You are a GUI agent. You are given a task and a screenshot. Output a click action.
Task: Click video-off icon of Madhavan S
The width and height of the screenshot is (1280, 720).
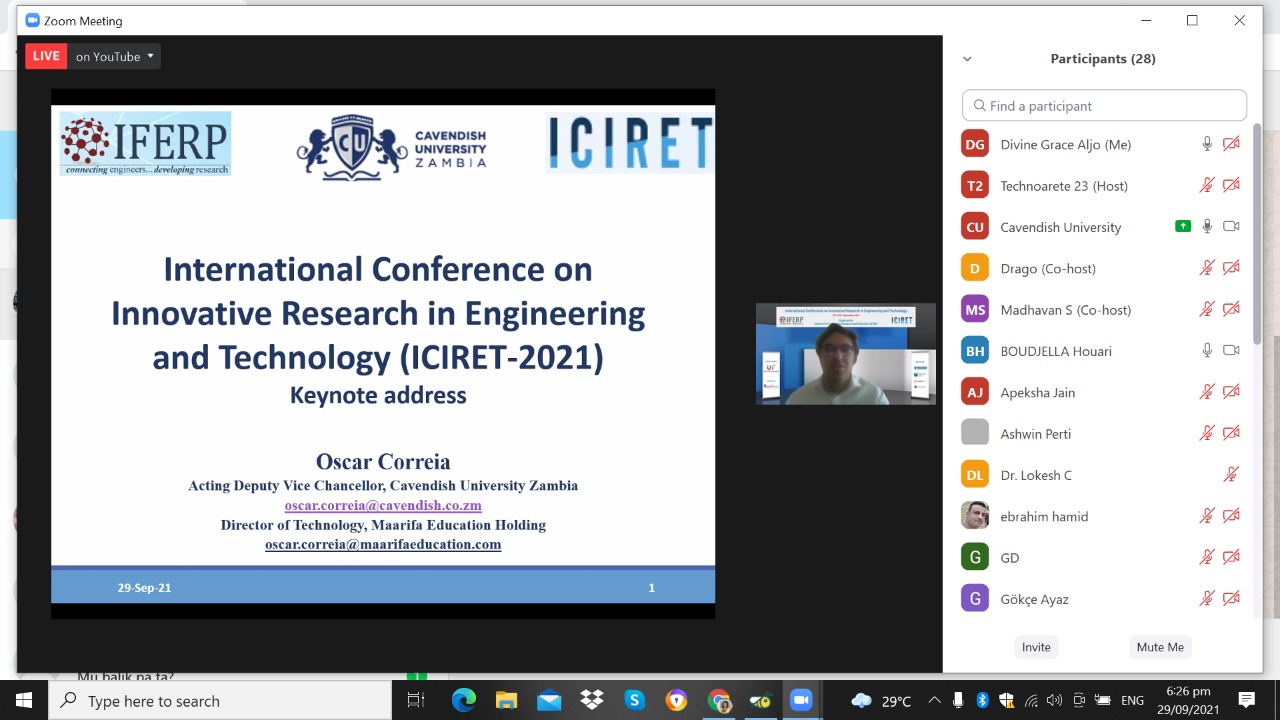click(1231, 309)
